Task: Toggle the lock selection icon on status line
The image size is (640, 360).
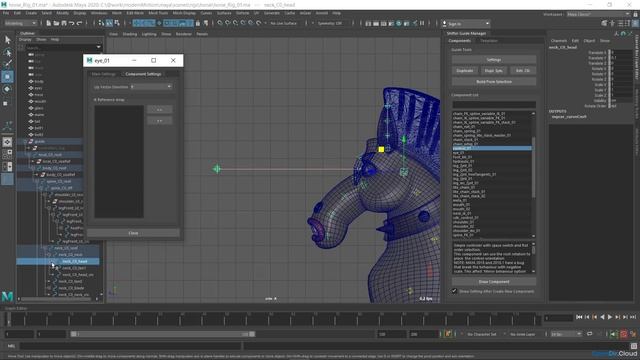Action: point(198,23)
